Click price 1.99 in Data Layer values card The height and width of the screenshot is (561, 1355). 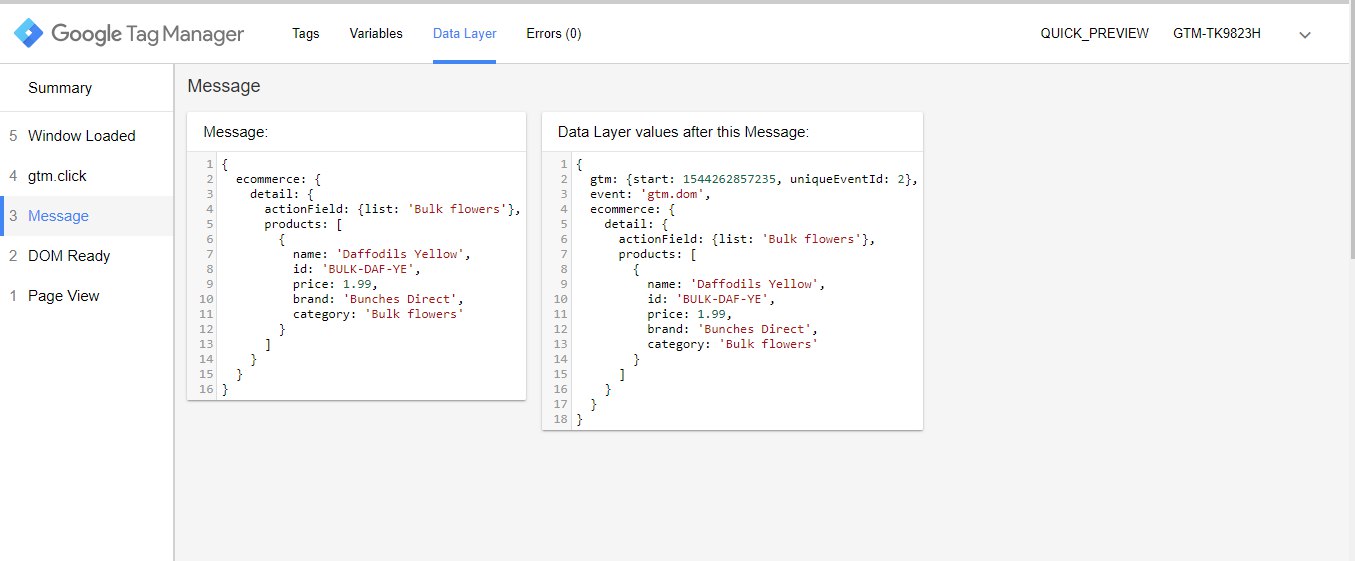pyautogui.click(x=711, y=314)
